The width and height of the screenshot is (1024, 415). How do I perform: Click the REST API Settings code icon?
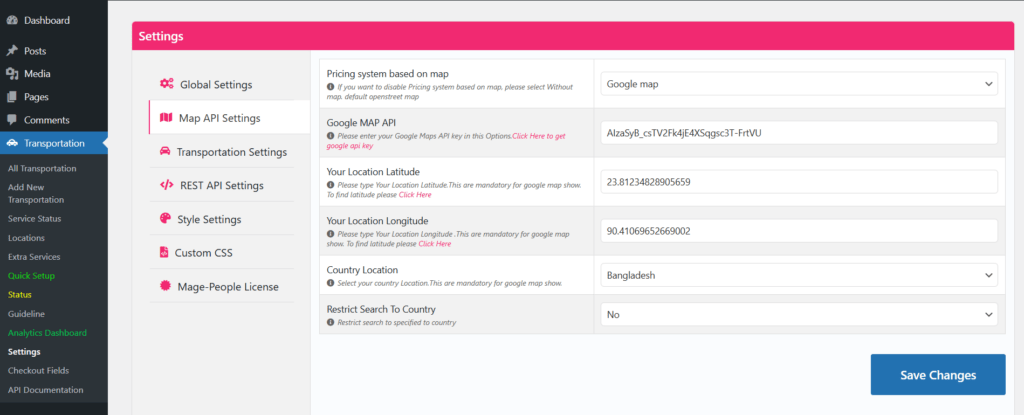[x=167, y=185]
